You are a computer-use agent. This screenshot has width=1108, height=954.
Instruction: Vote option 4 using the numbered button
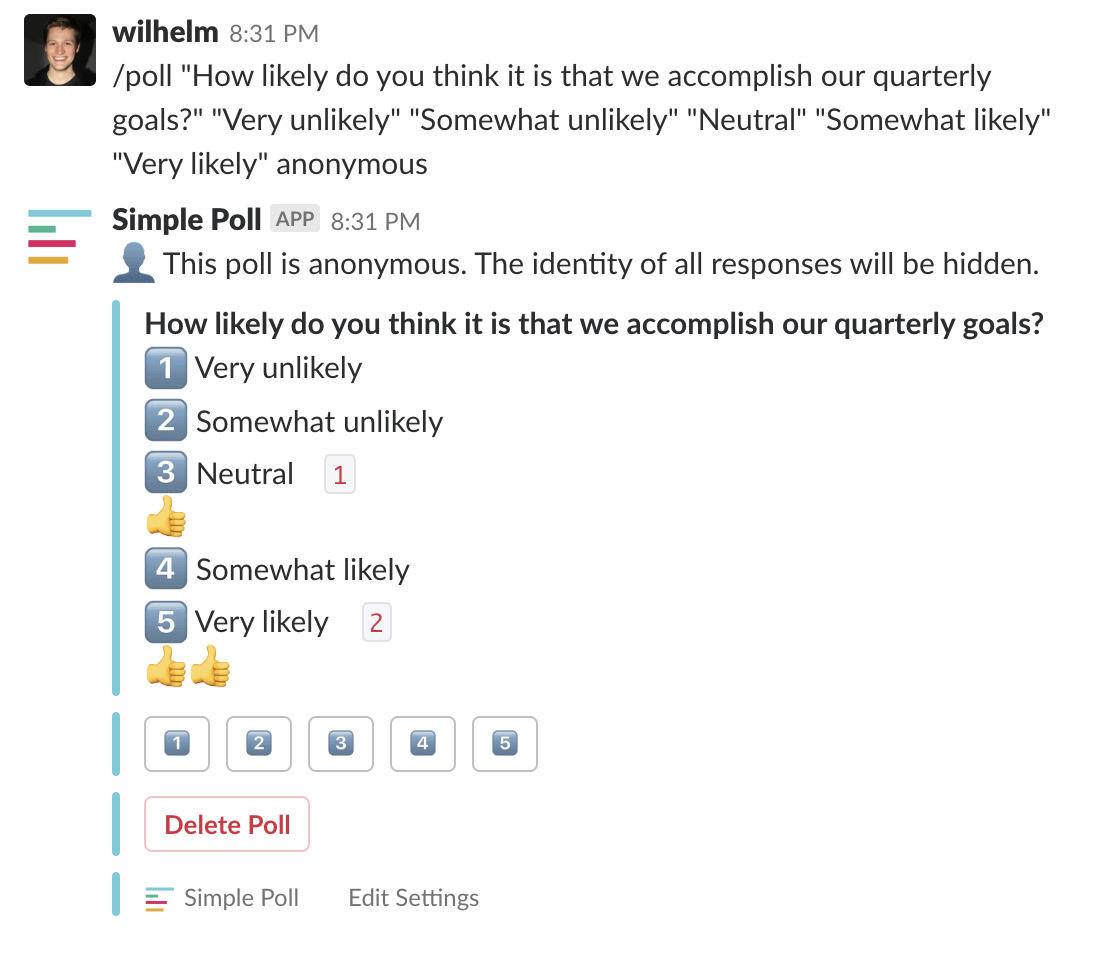point(423,744)
